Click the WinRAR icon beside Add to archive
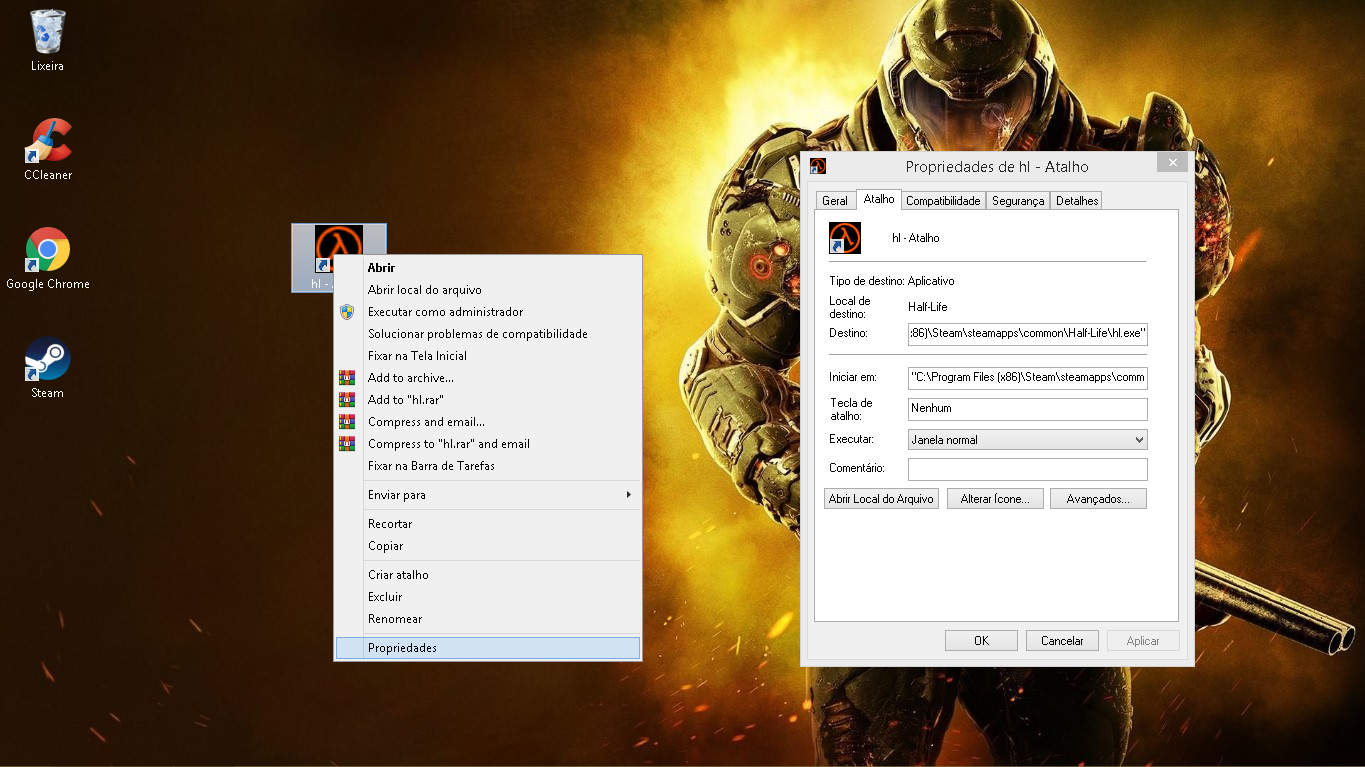Screen dimensions: 1365x767 coord(347,378)
